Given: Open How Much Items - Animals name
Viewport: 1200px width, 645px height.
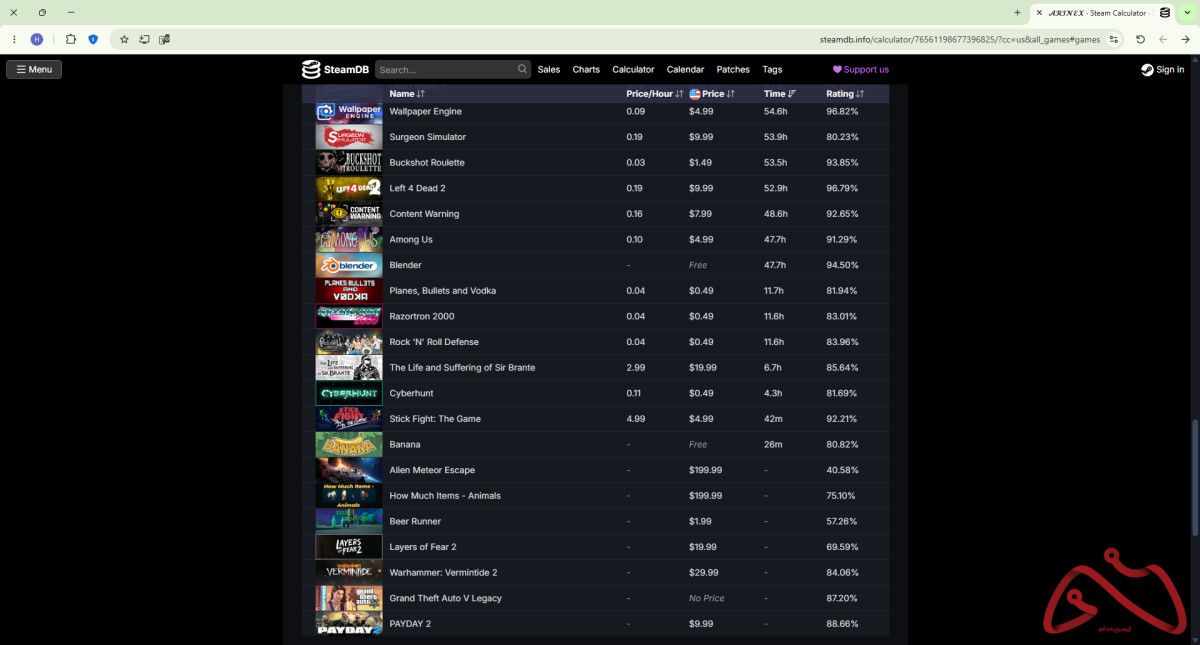Looking at the screenshot, I should pos(445,496).
